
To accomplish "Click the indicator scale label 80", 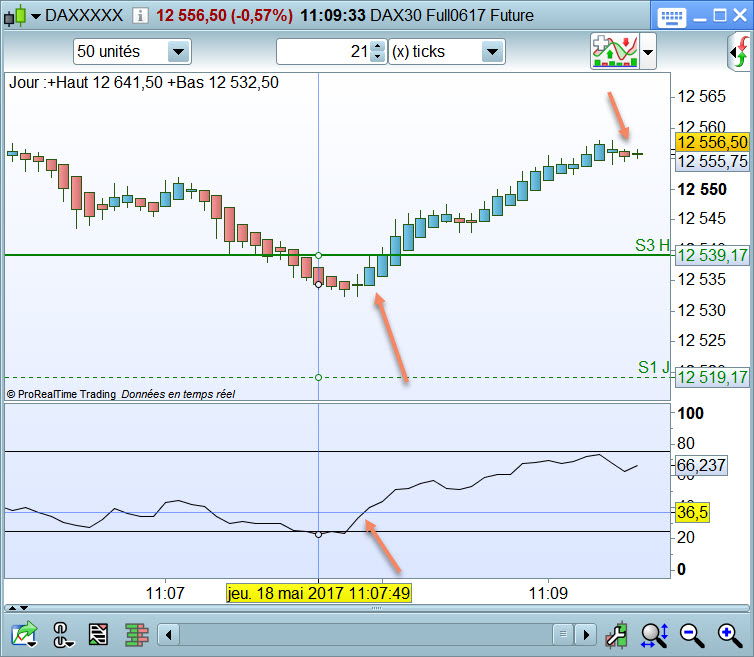I will 686,443.
